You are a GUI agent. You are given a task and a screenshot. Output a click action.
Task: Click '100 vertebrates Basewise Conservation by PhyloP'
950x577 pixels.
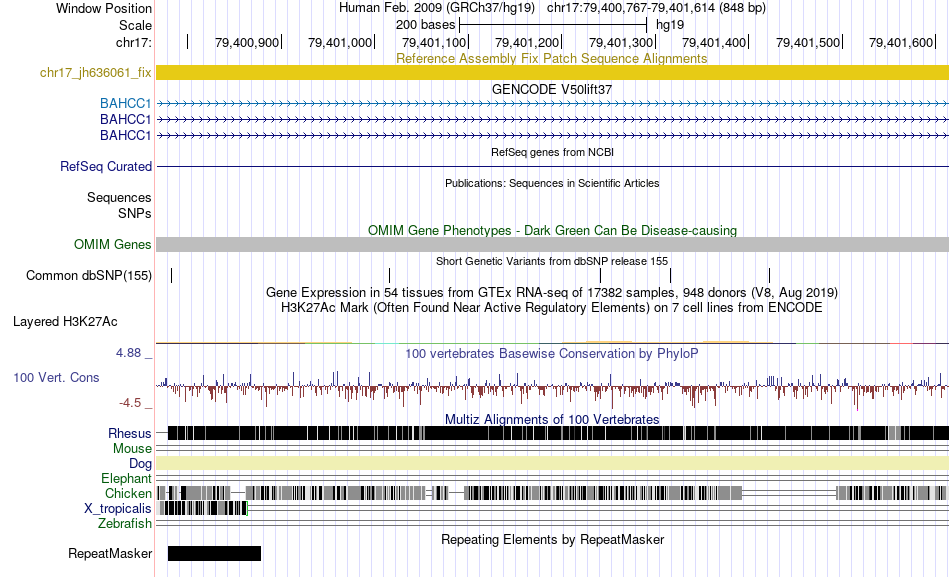[552, 353]
